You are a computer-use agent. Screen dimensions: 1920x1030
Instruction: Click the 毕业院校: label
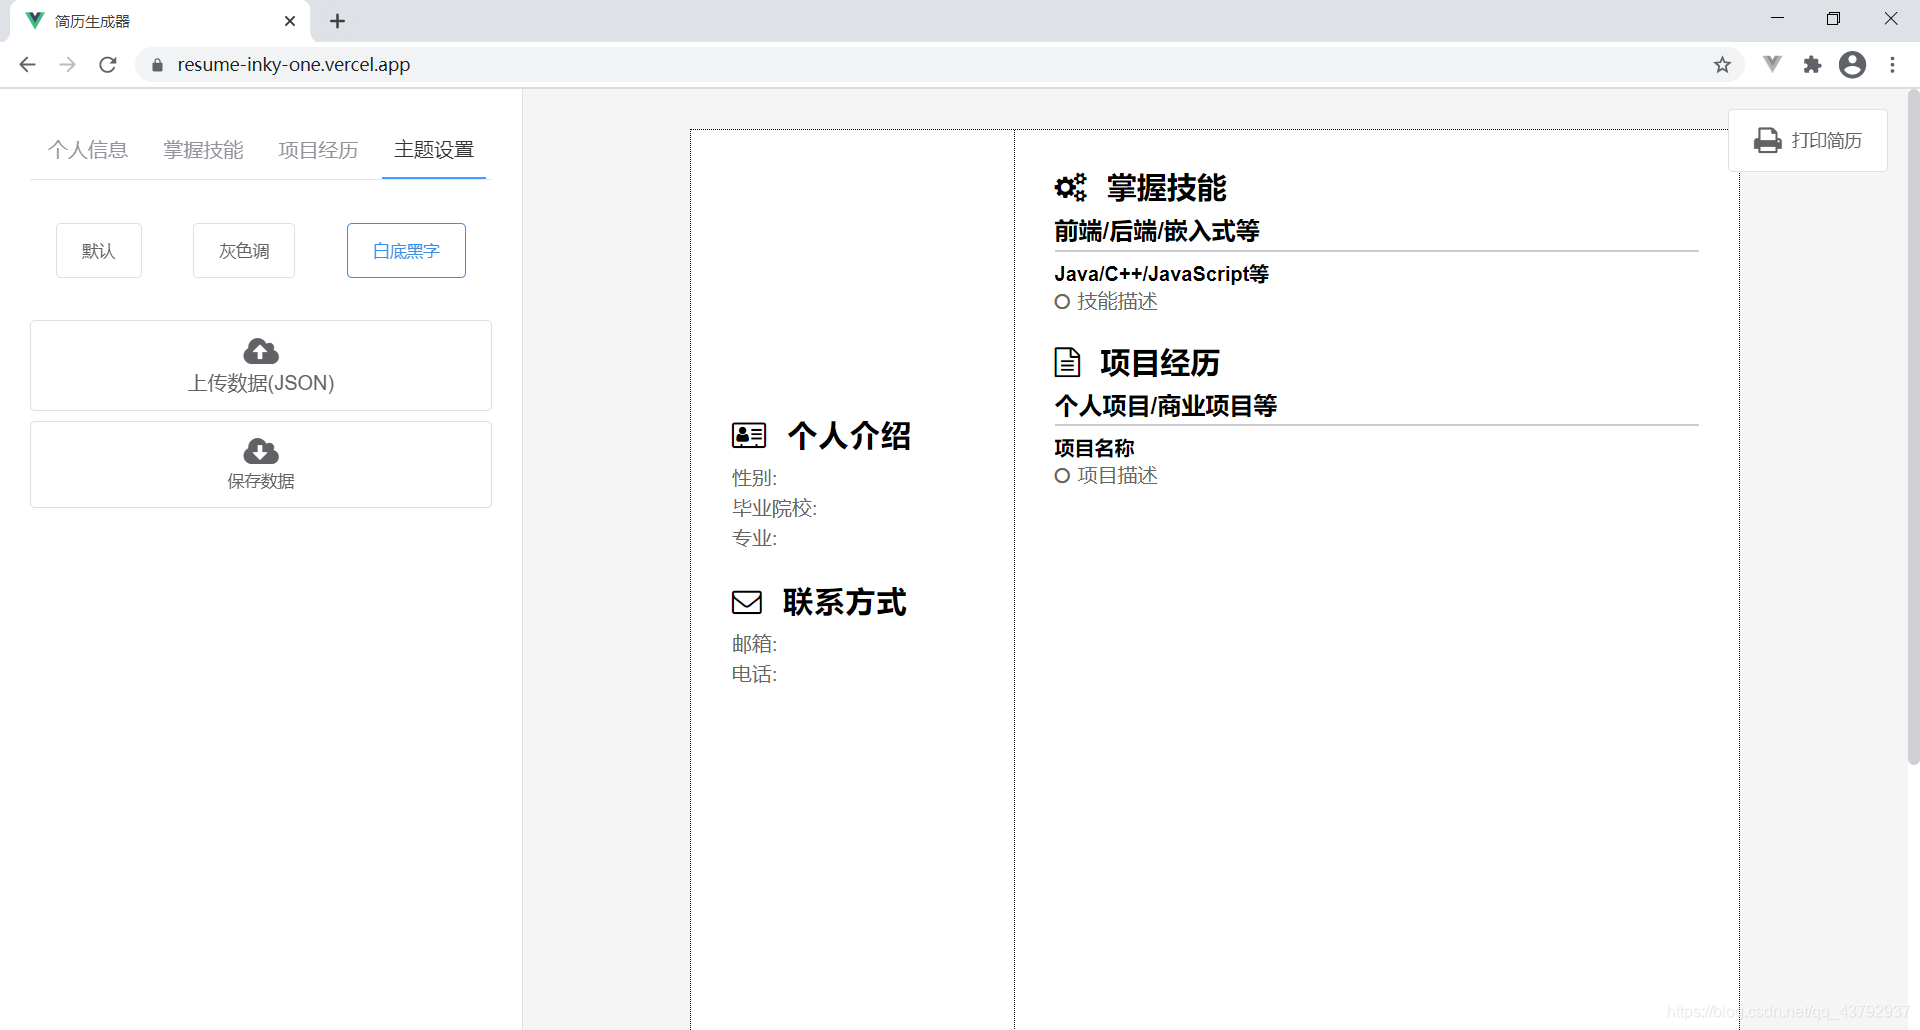click(x=774, y=508)
